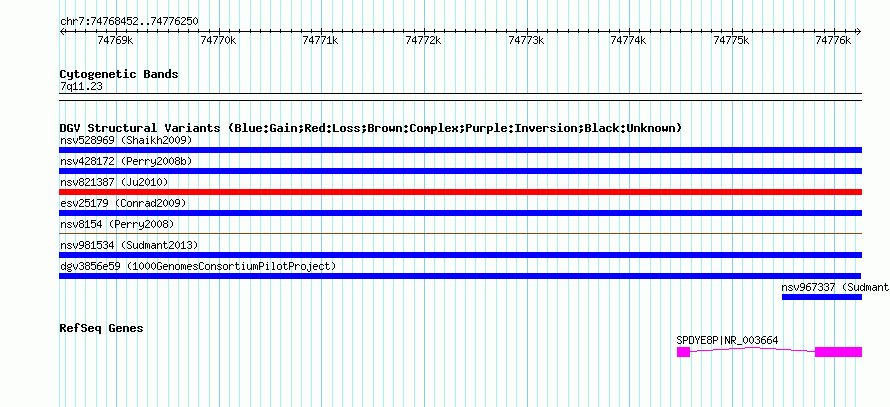The image size is (890, 407).
Task: Click the short blue bar under nsv967337
Action: [822, 297]
